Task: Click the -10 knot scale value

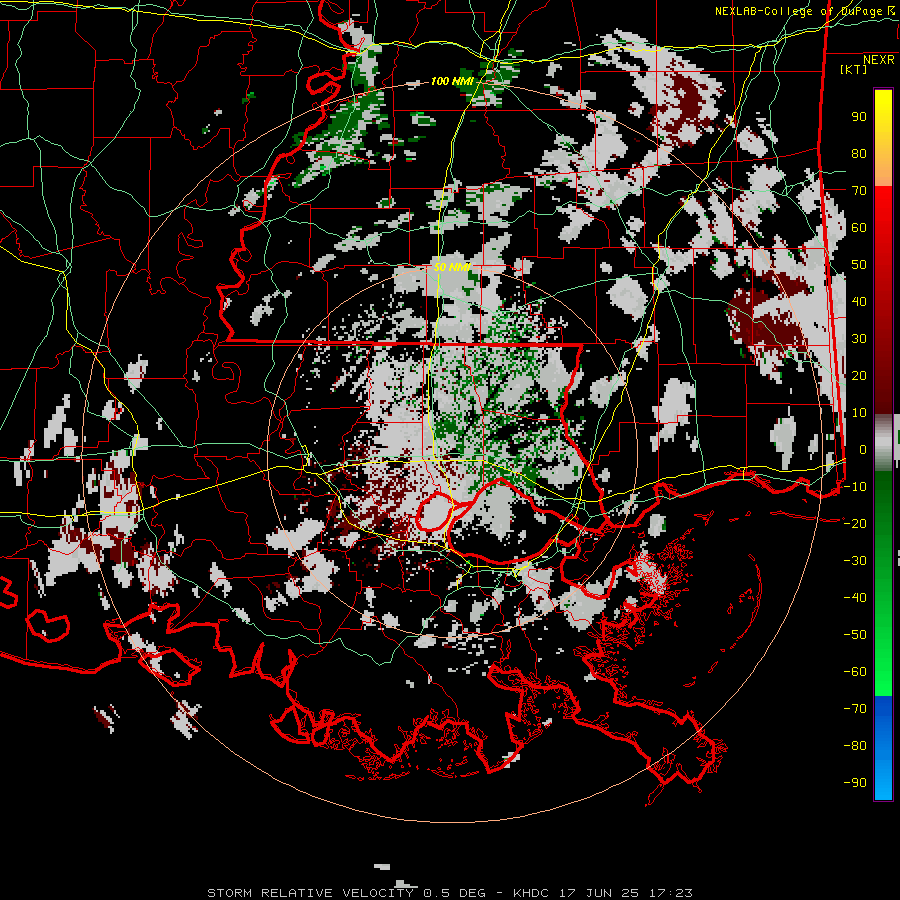Action: (x=855, y=486)
